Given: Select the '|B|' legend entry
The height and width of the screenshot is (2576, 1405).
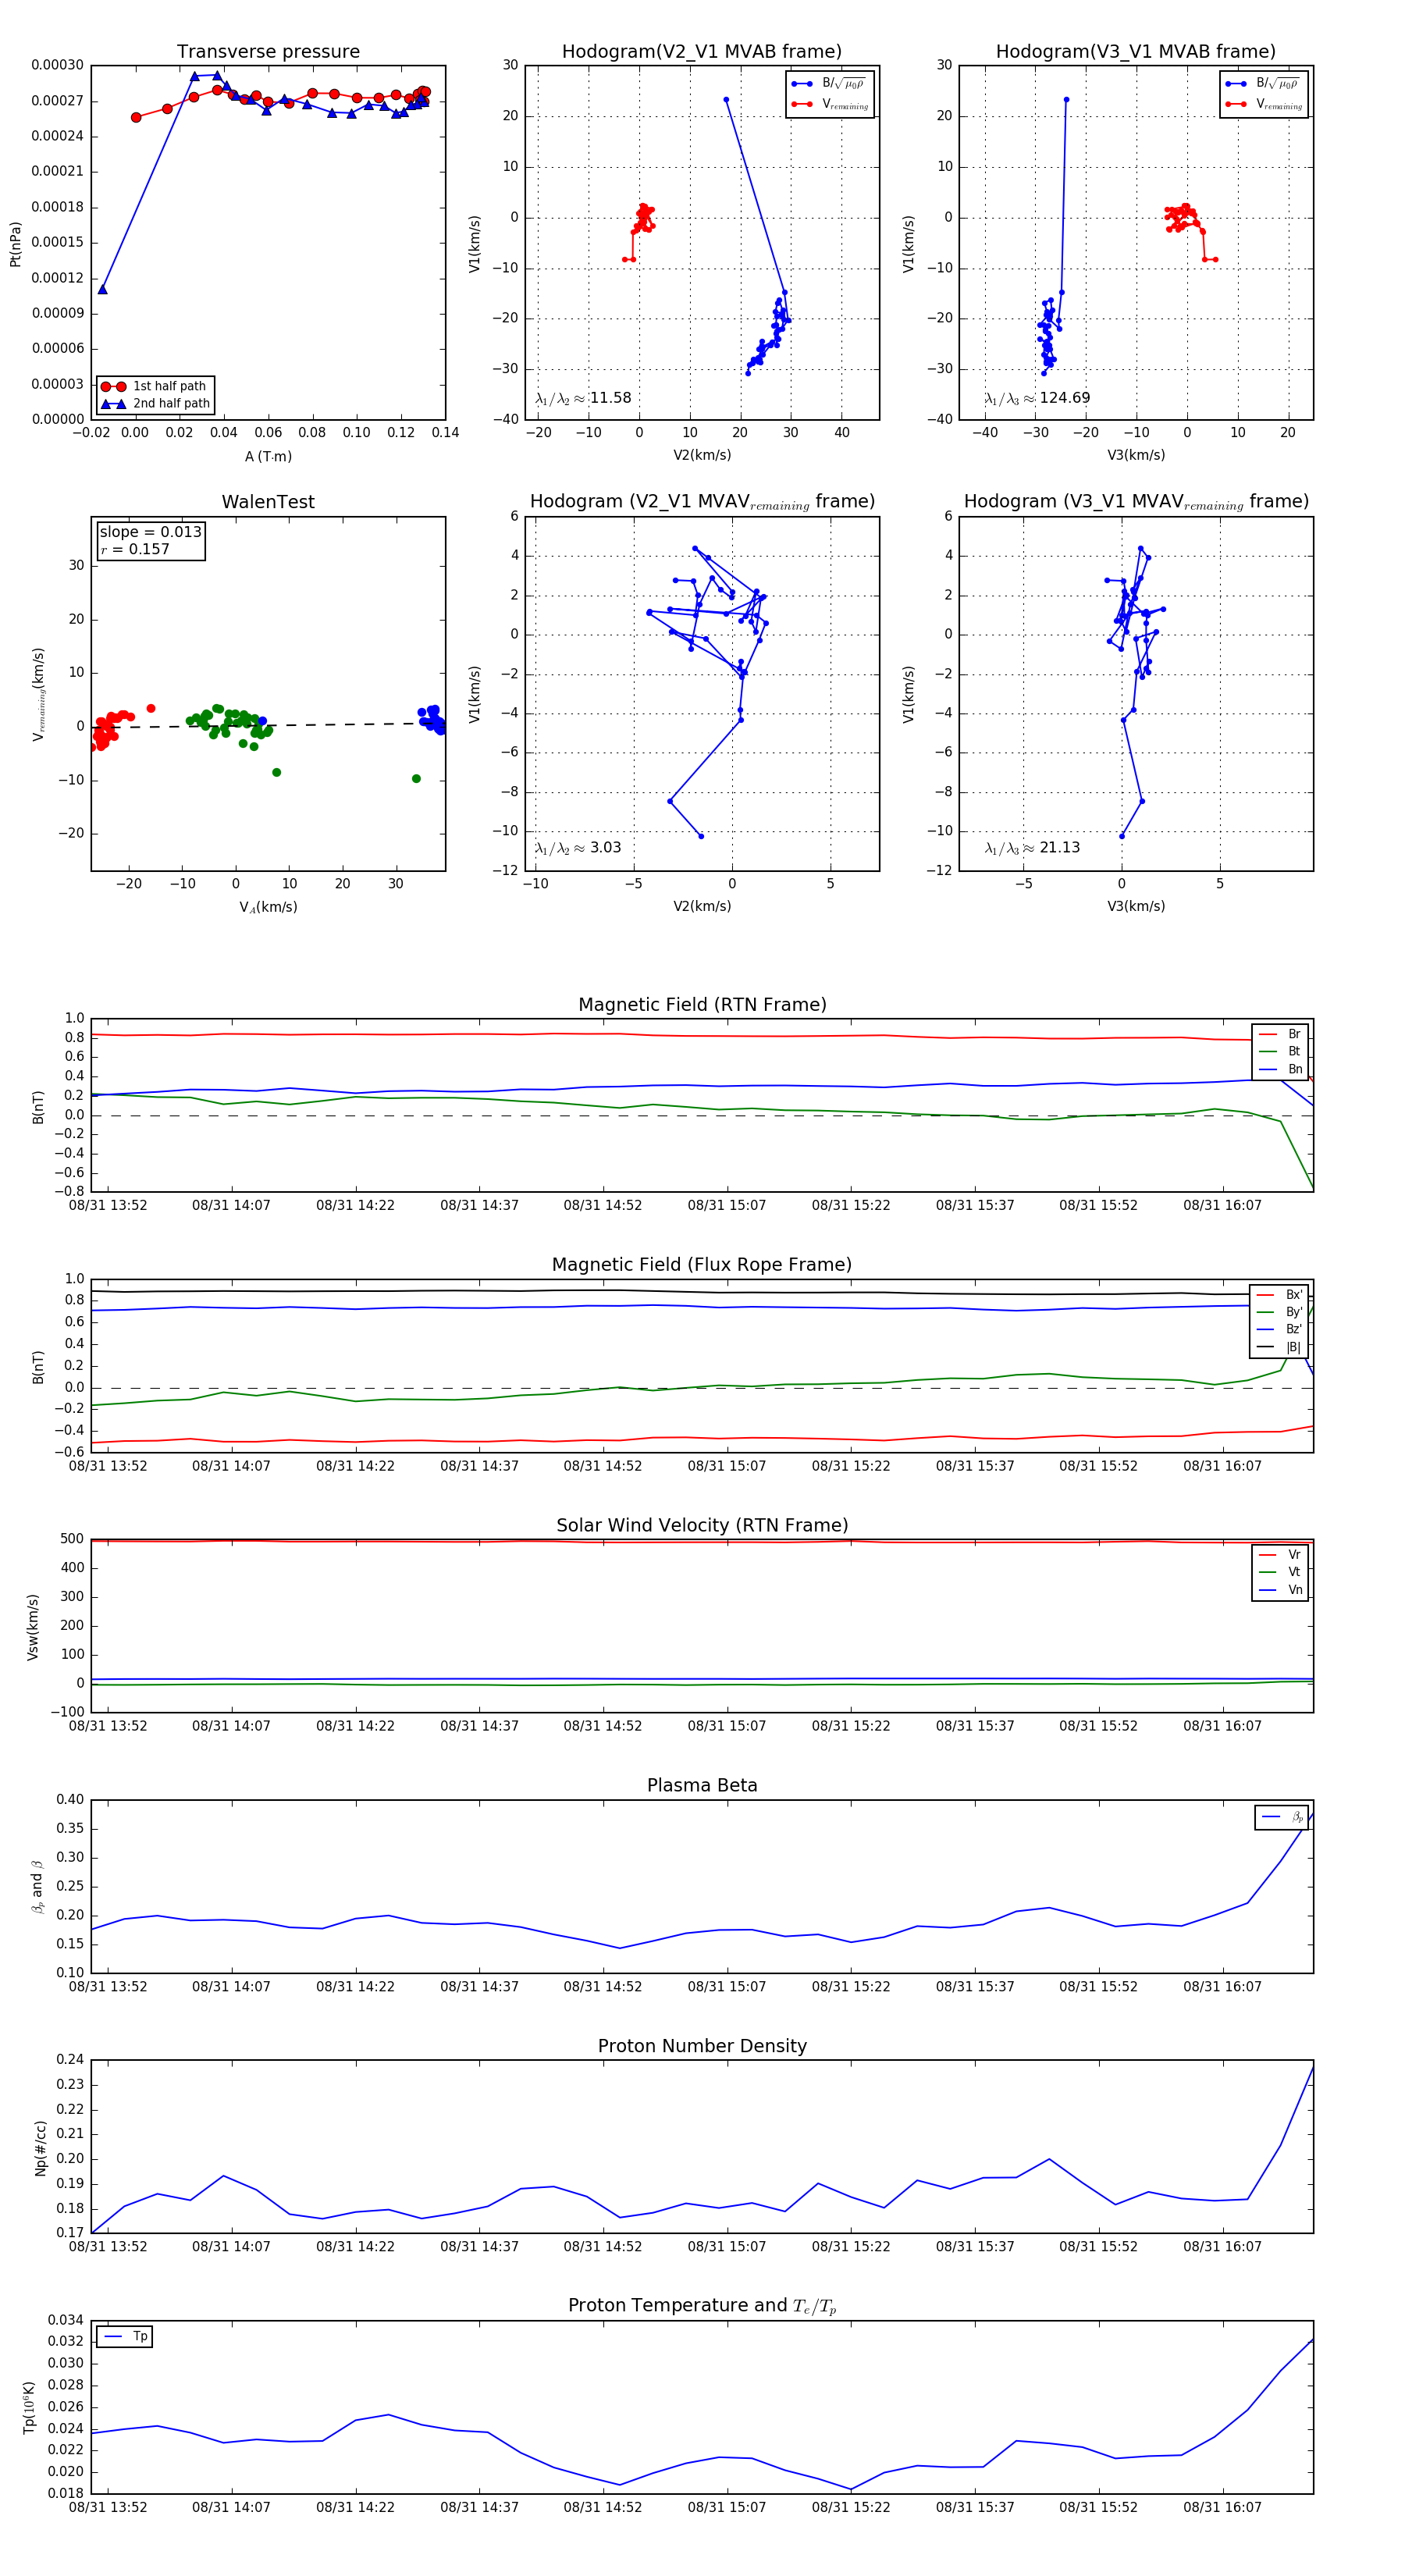Looking at the screenshot, I should pos(1279,1347).
